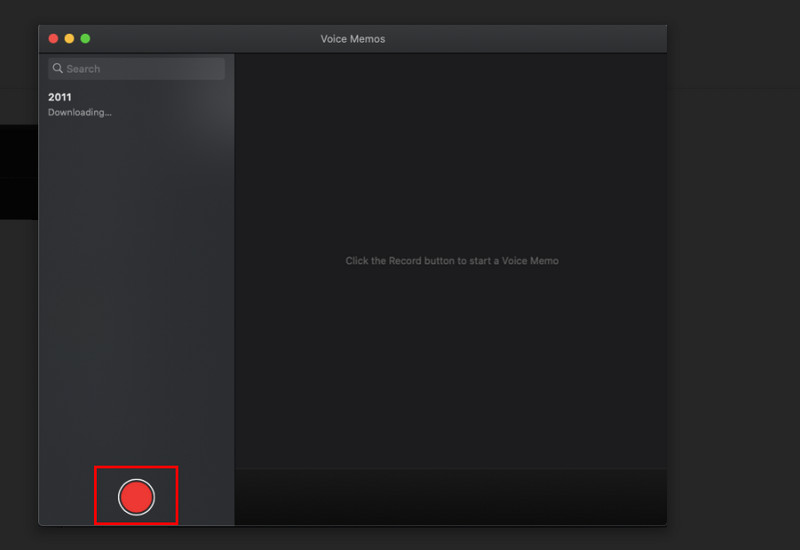The image size is (800, 550).
Task: Minimize the Voice Memos window with yellow button
Action: [x=69, y=39]
